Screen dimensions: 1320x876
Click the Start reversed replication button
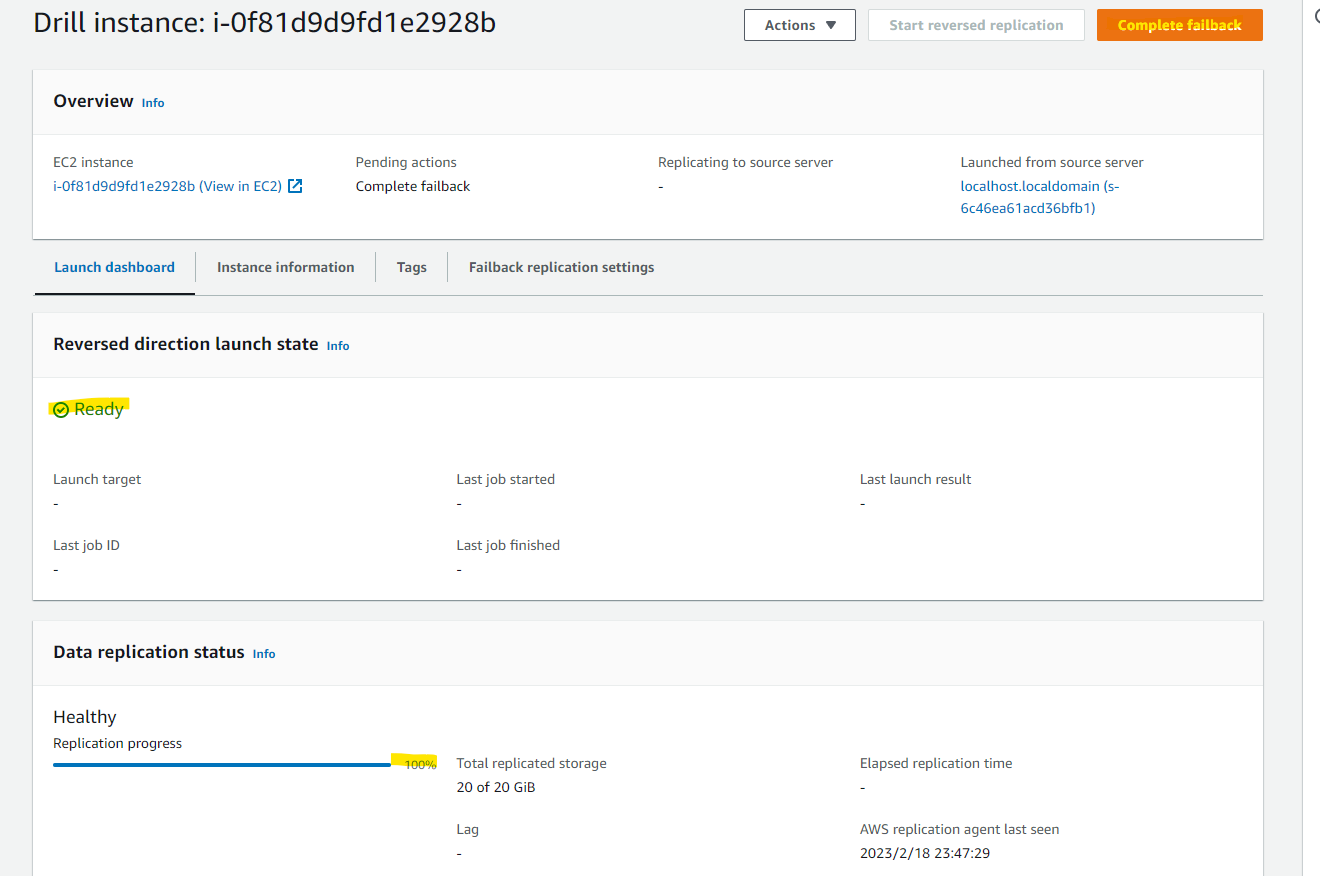click(976, 25)
